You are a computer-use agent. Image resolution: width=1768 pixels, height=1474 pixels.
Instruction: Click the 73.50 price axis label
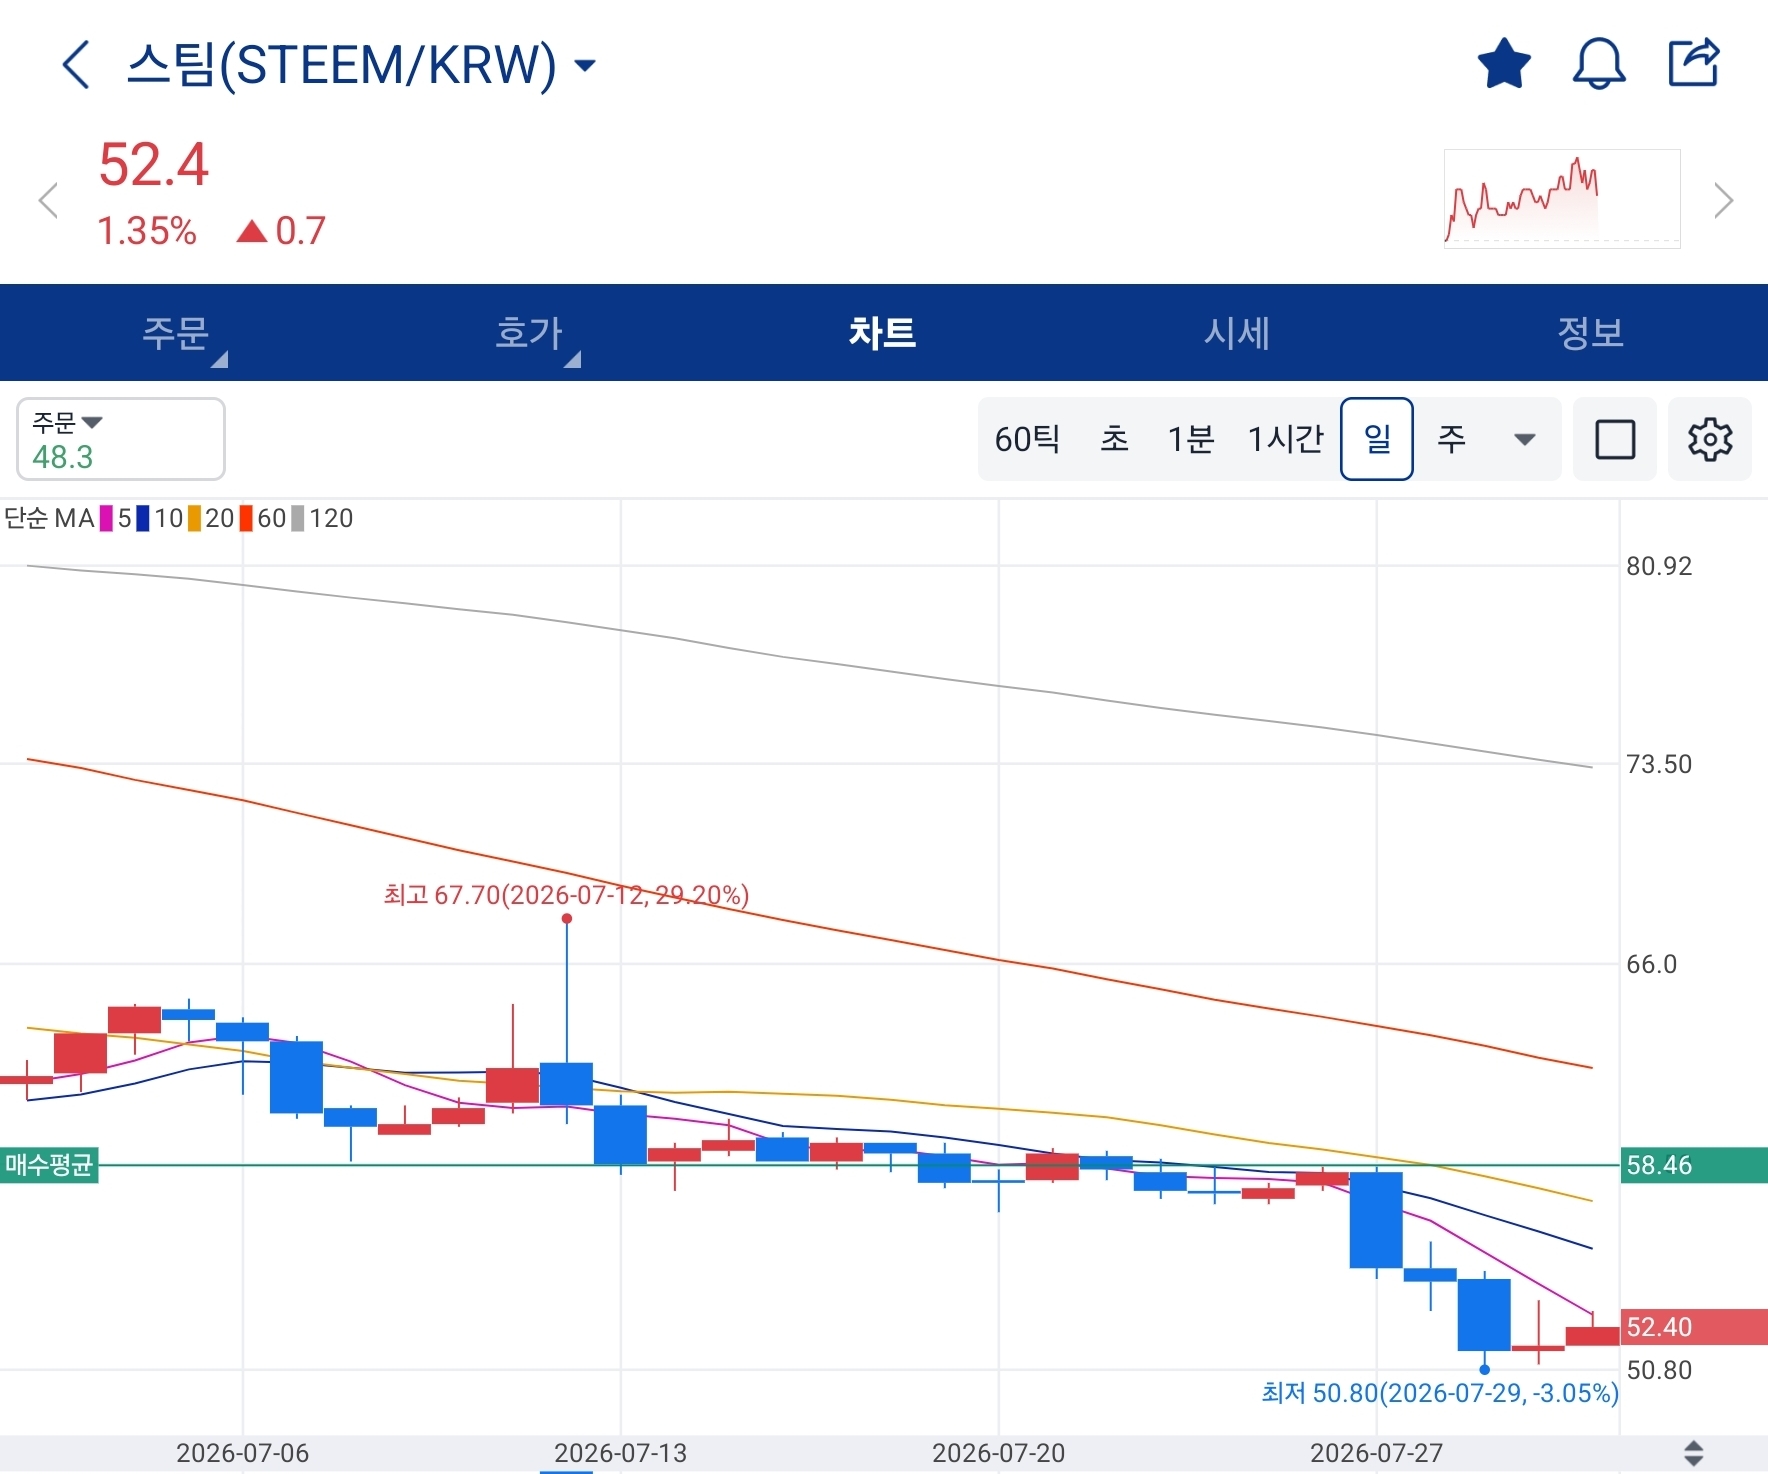[1659, 764]
